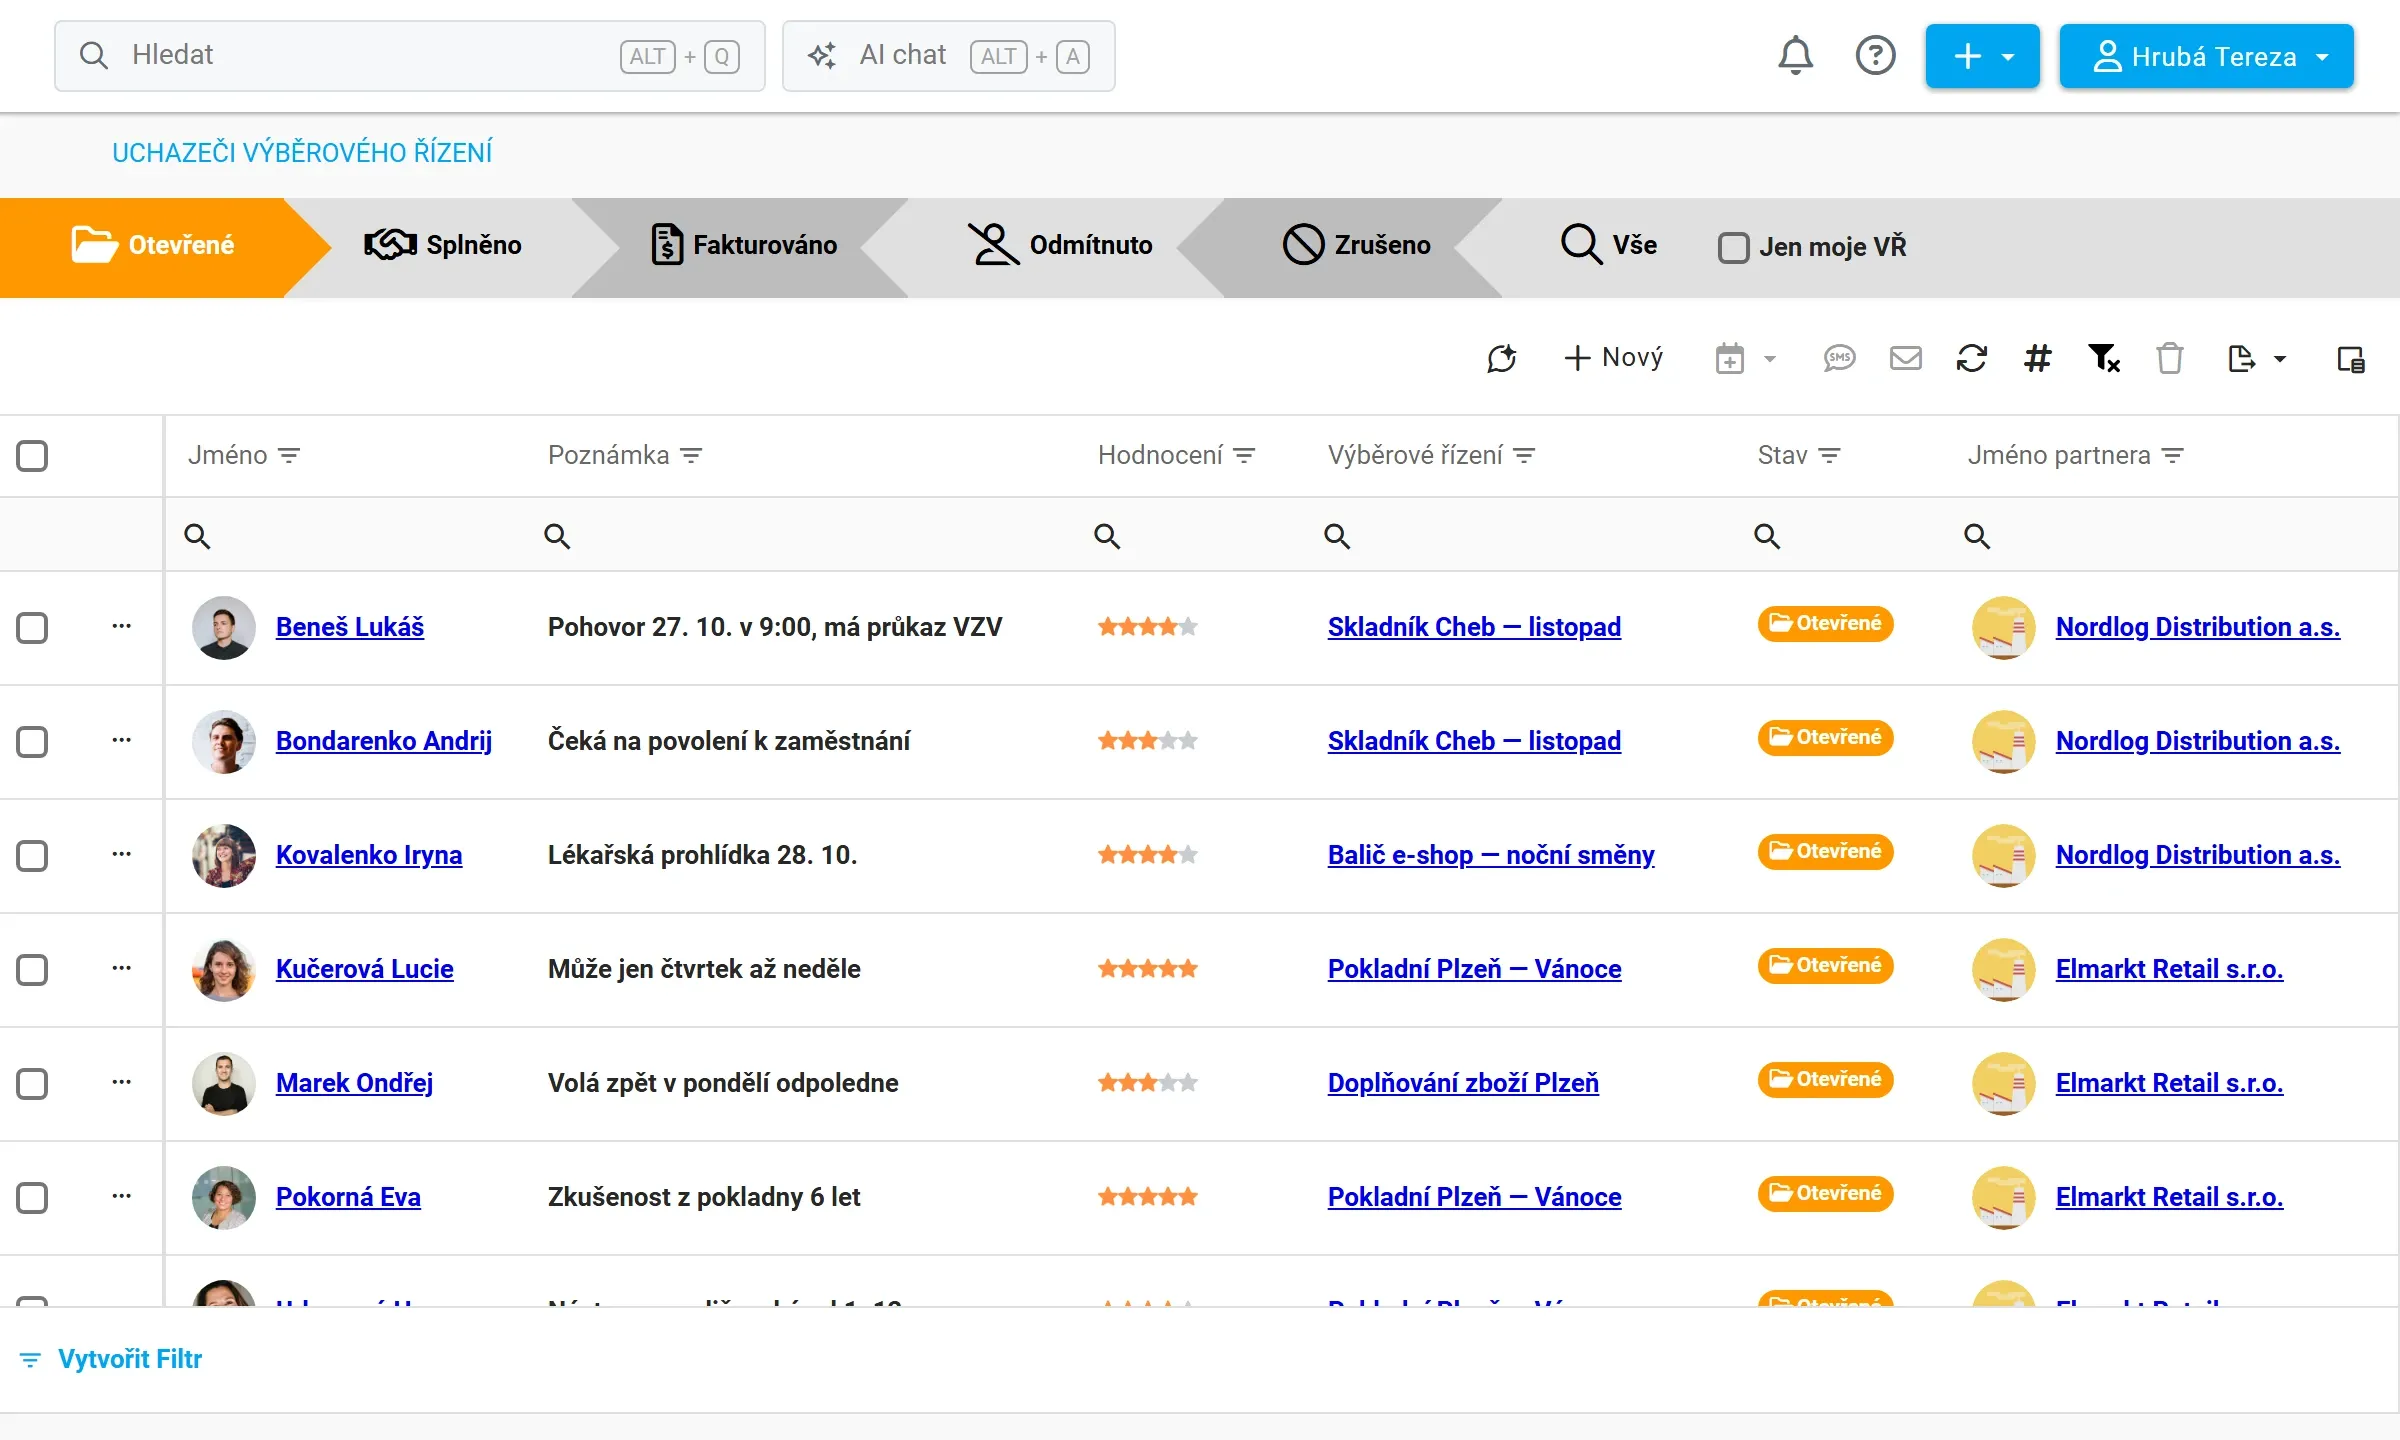
Task: Open the help question mark icon
Action: coord(1875,56)
